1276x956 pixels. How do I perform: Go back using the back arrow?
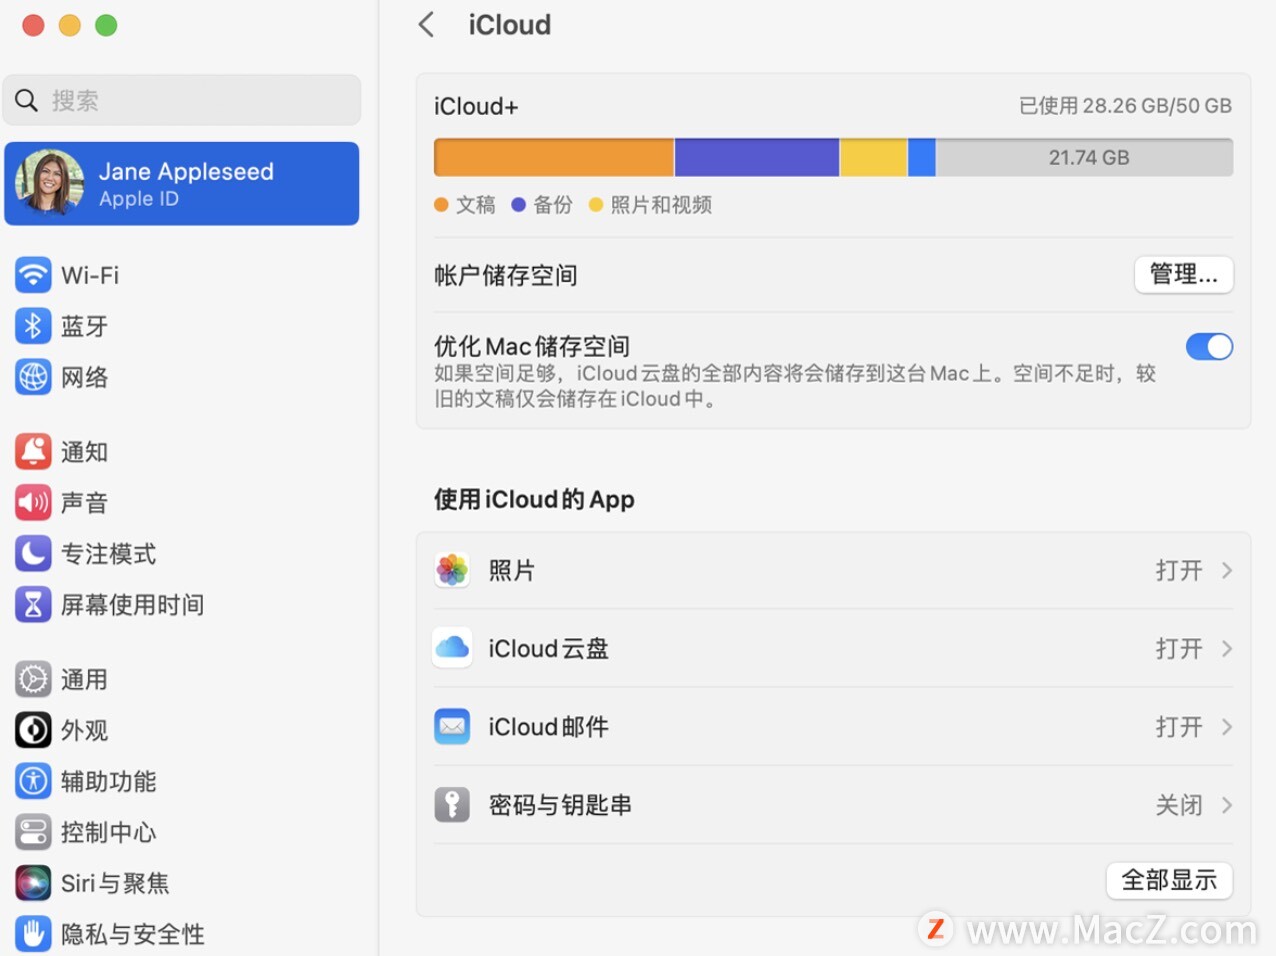(x=426, y=25)
